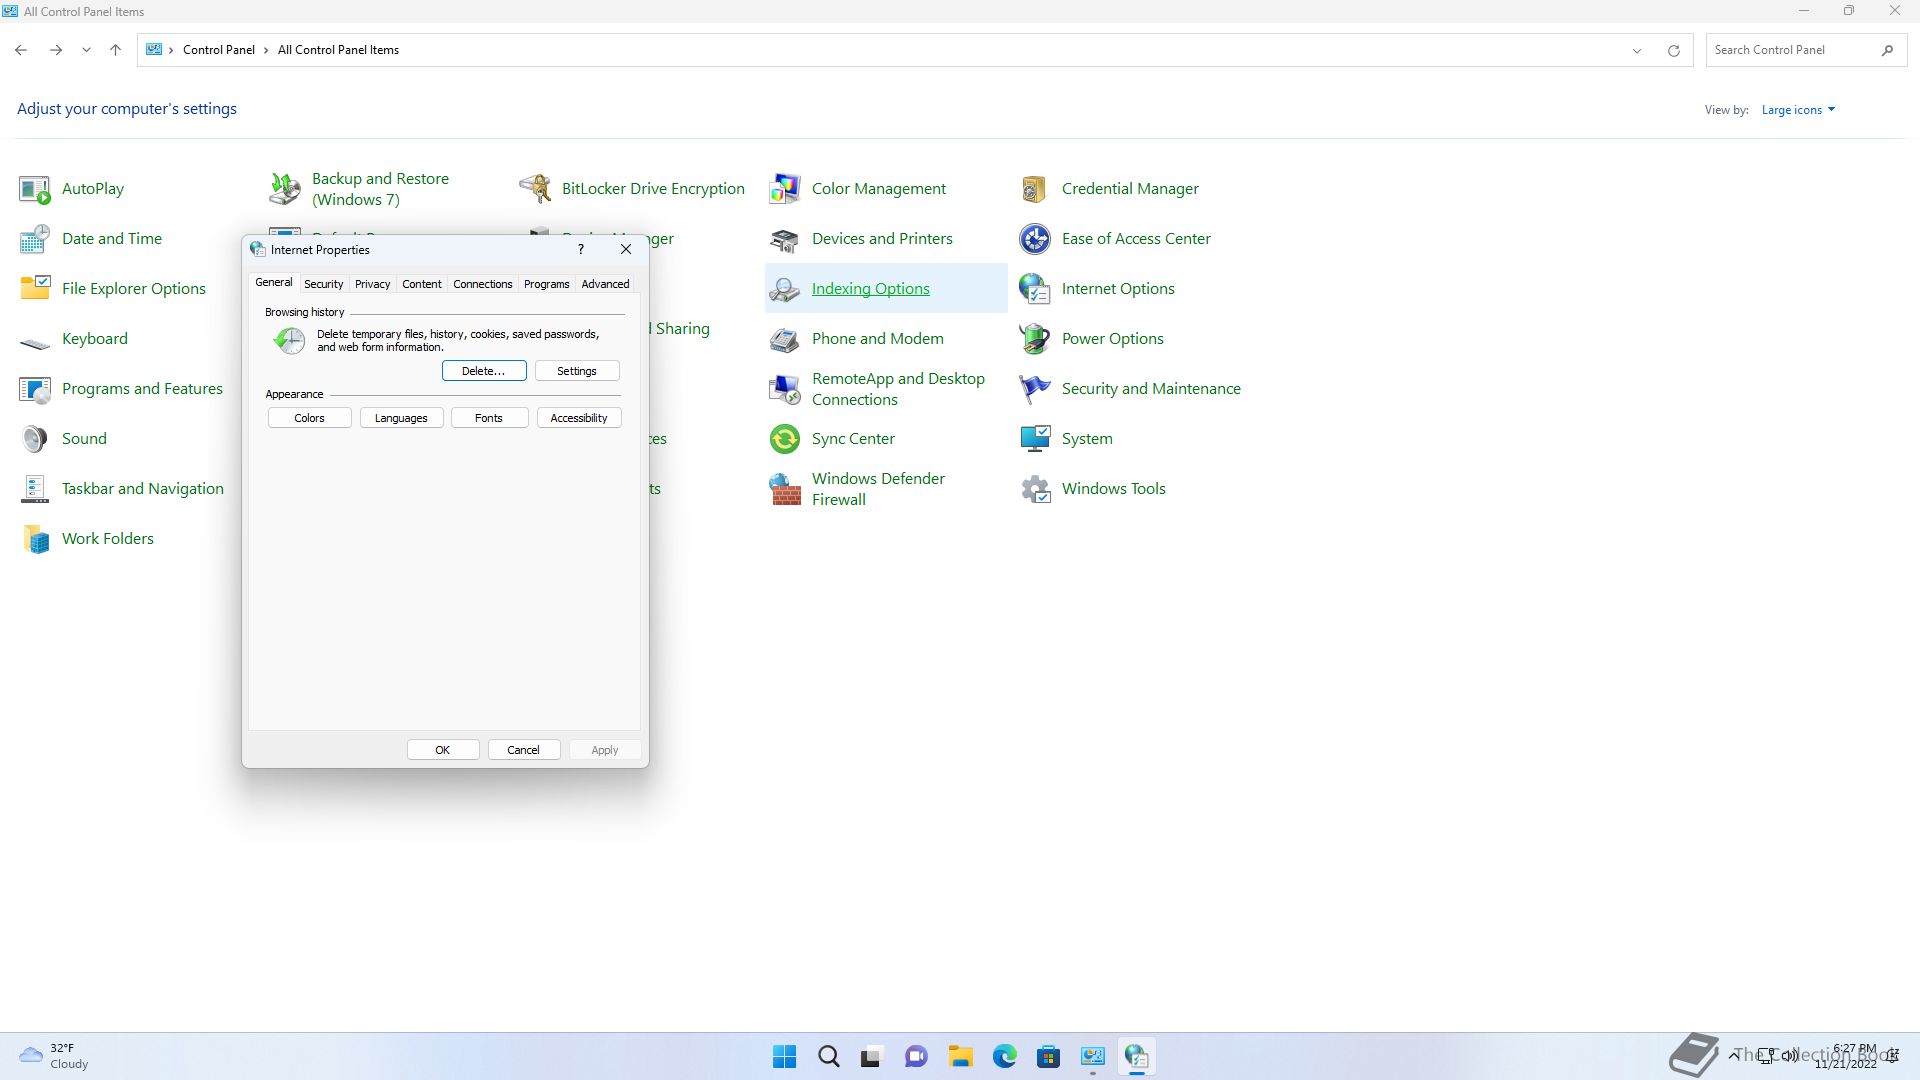The width and height of the screenshot is (1920, 1080).
Task: Open the View by Large icons dropdown
Action: point(1798,110)
